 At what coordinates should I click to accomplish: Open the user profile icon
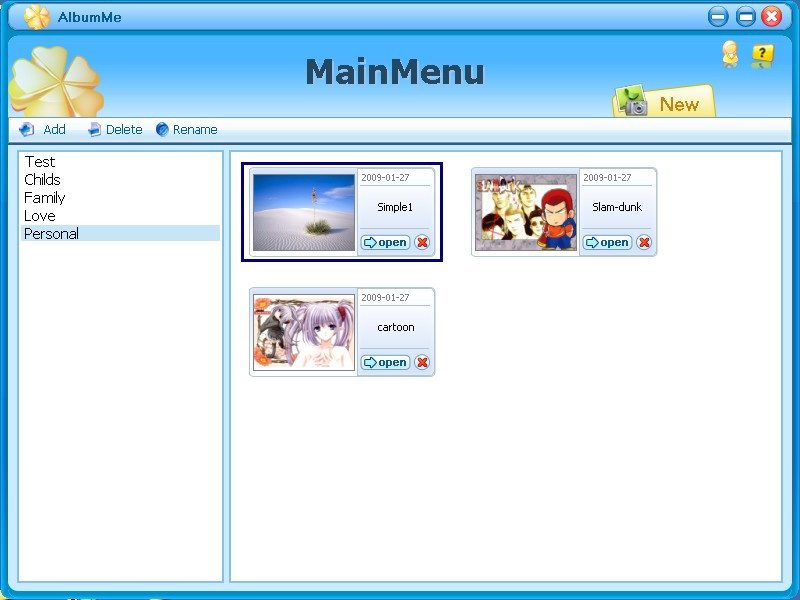[x=730, y=54]
